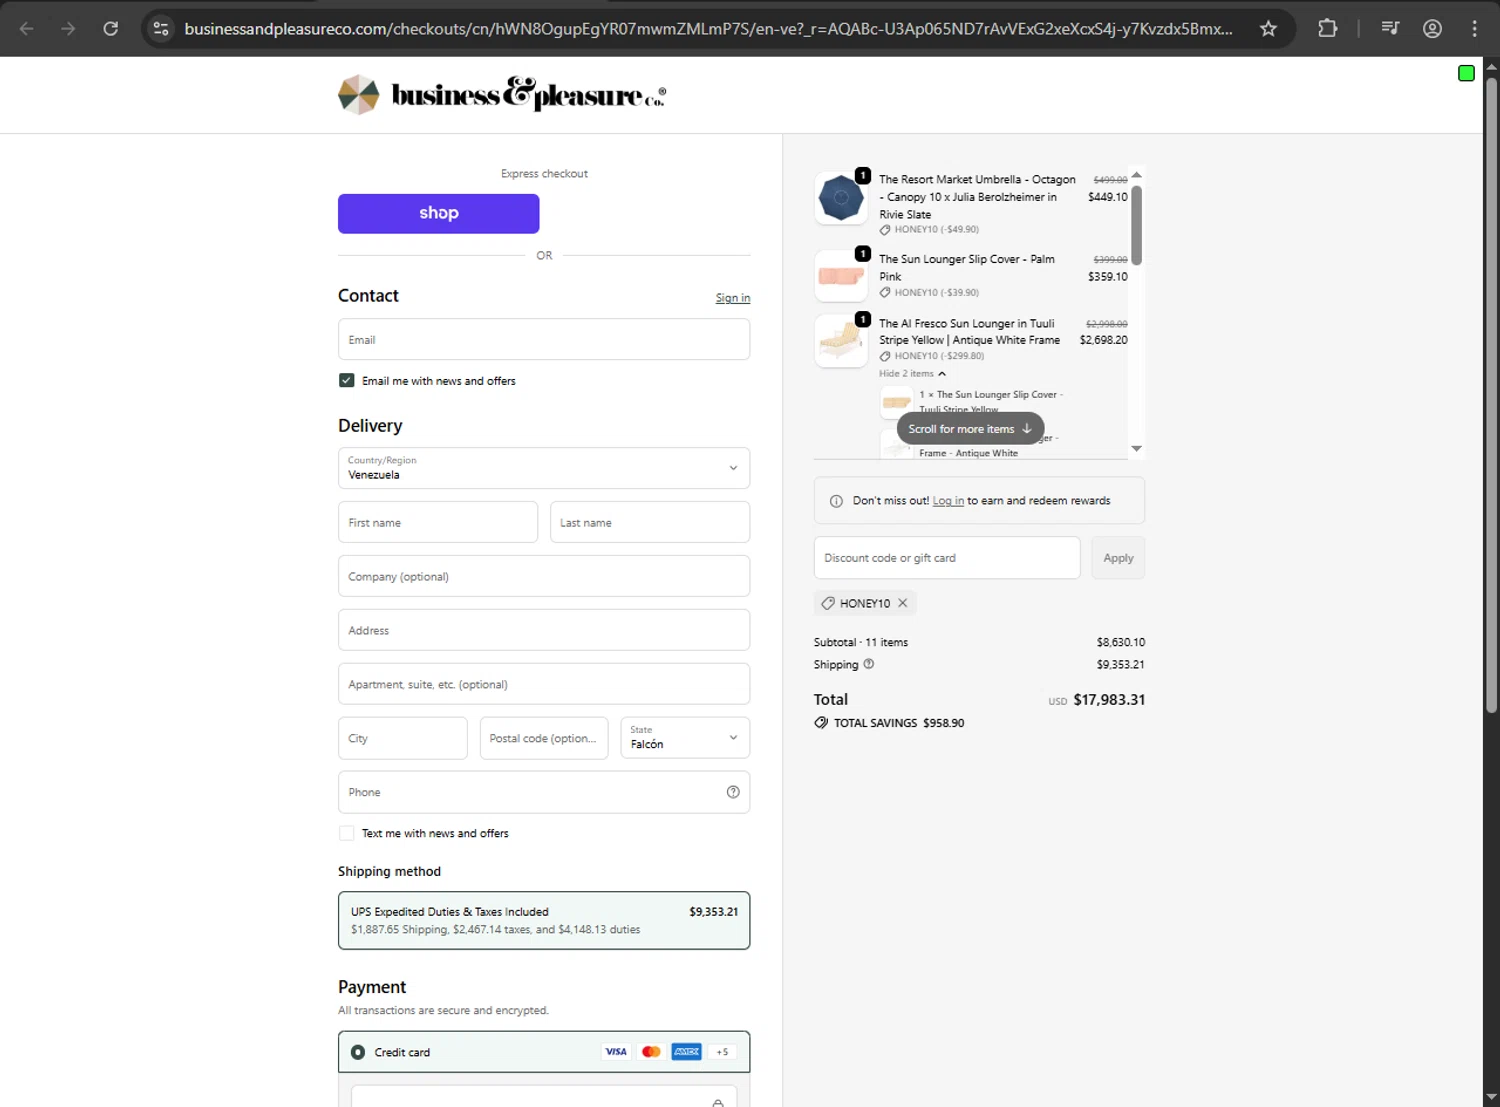Open the media control icon in toolbar
The width and height of the screenshot is (1500, 1107).
click(x=1390, y=28)
